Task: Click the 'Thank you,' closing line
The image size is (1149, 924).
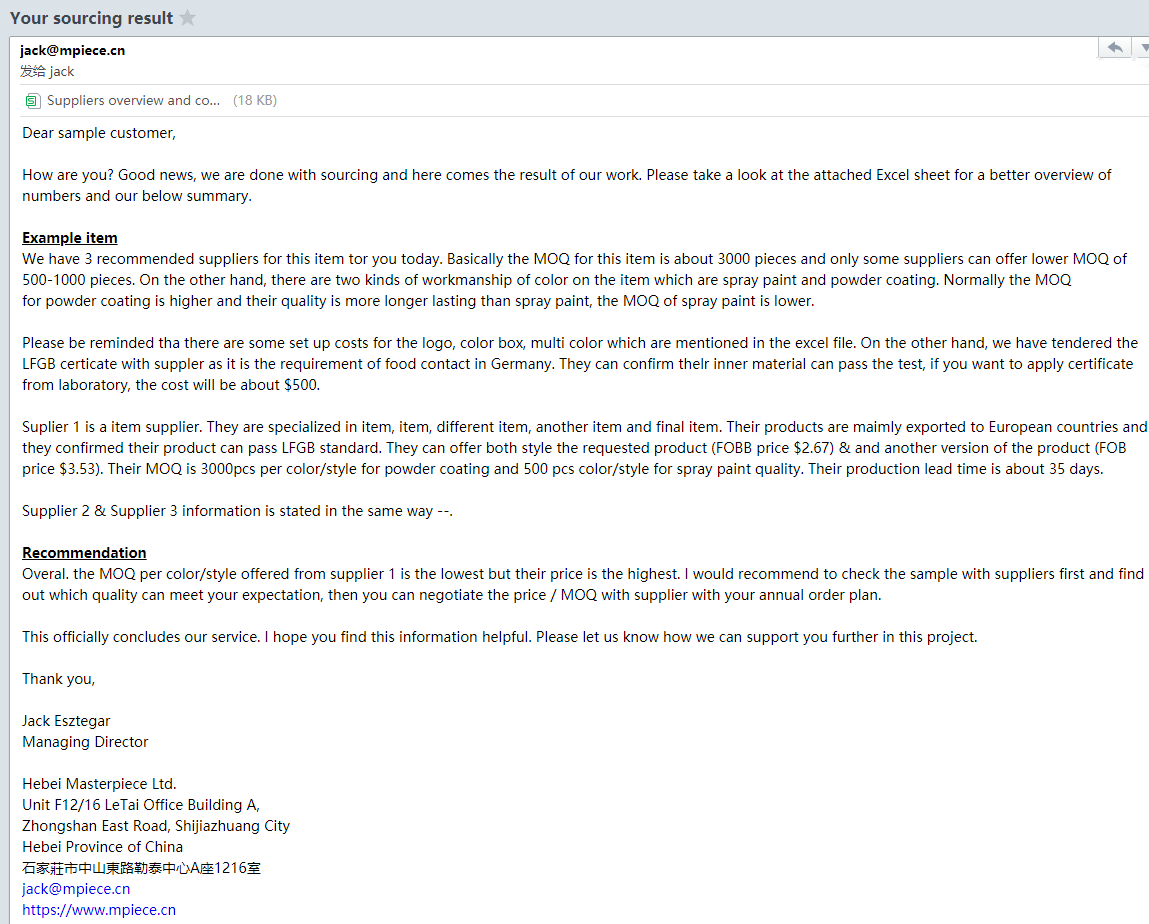Action: 59,679
